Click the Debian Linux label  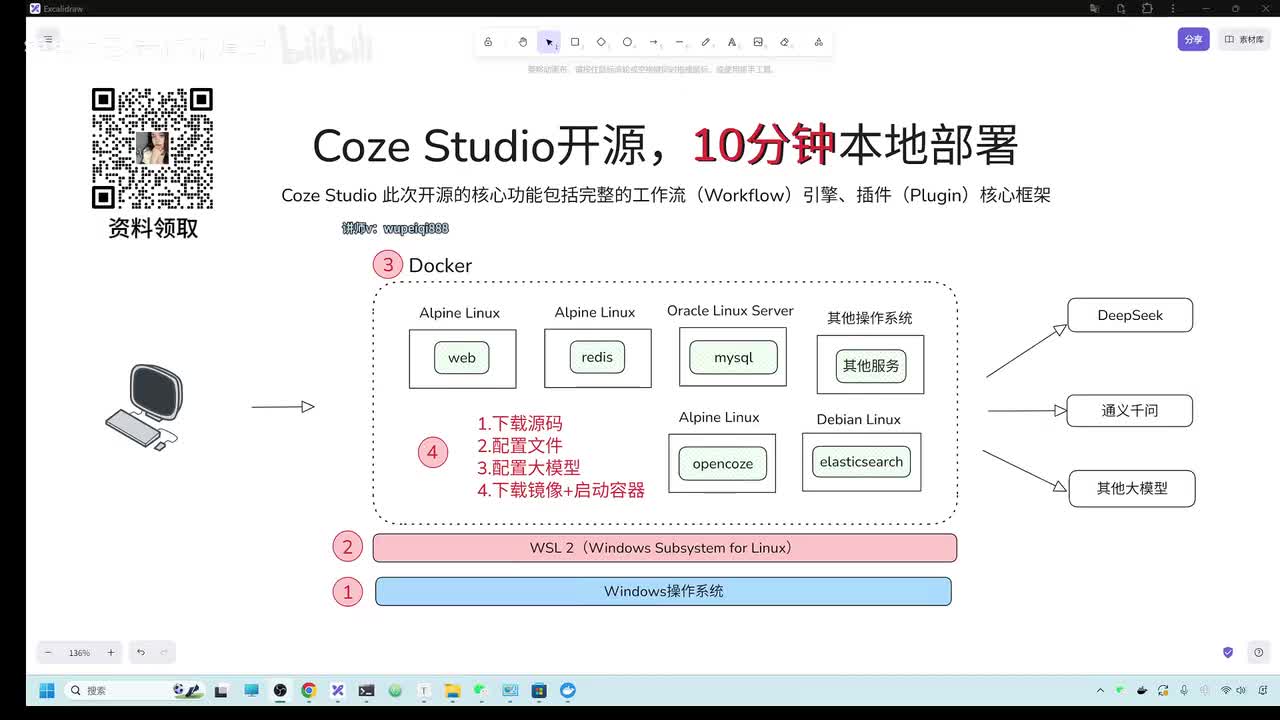858,419
